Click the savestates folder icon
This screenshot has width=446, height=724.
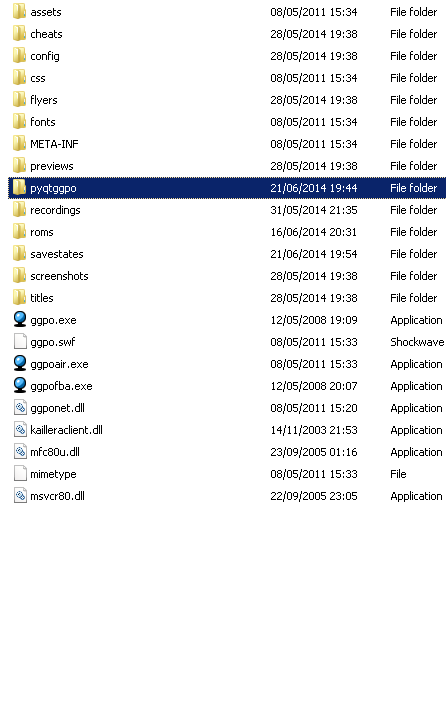19,253
